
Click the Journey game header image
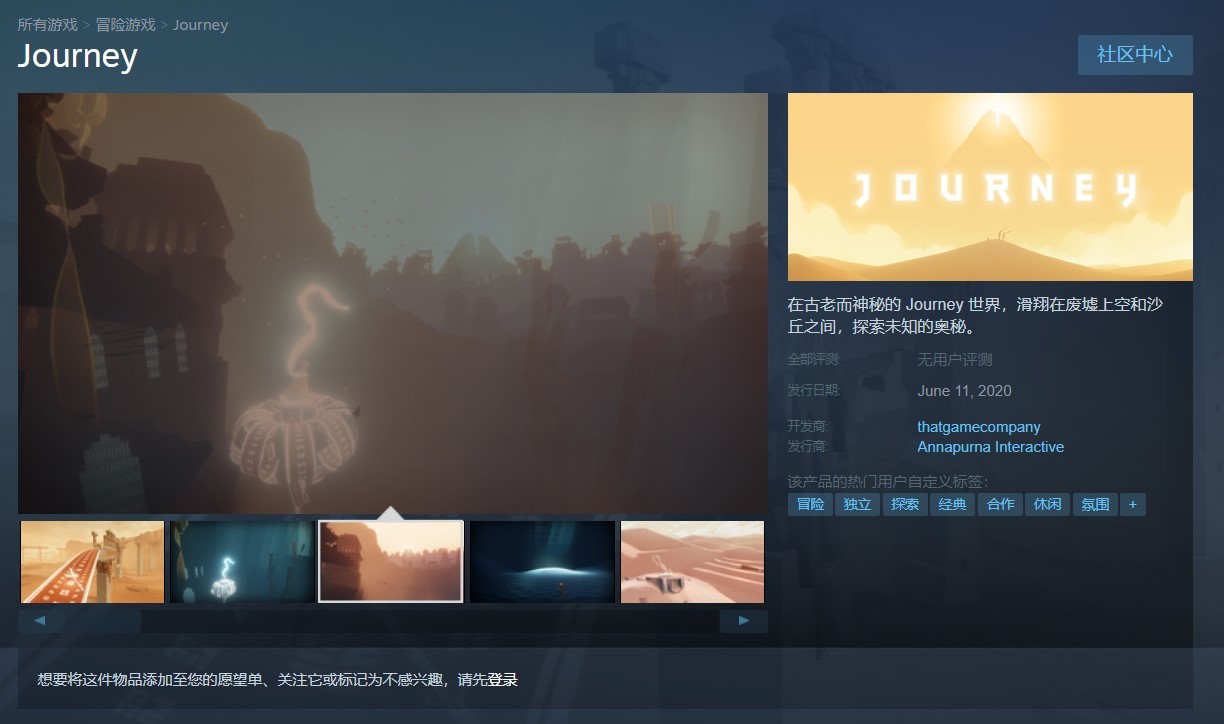tap(990, 187)
